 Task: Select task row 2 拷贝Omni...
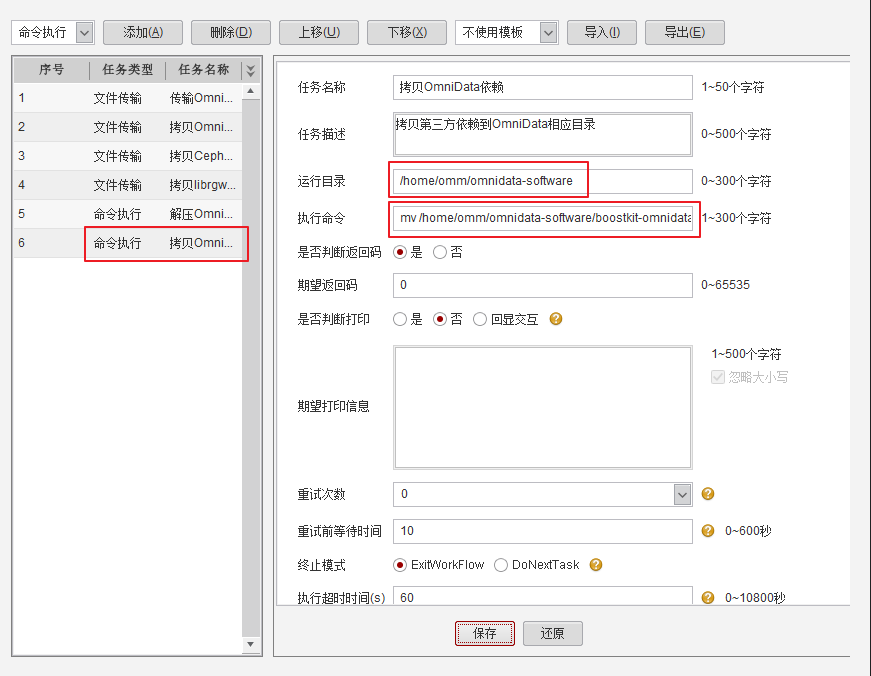[128, 127]
